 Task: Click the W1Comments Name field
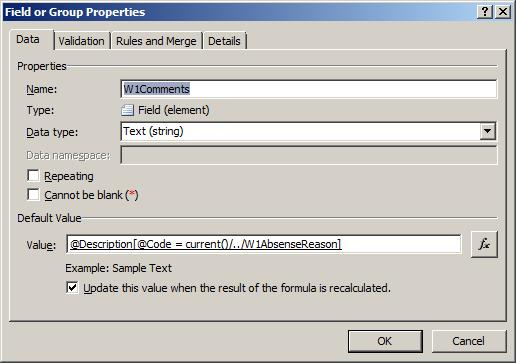tap(308, 89)
